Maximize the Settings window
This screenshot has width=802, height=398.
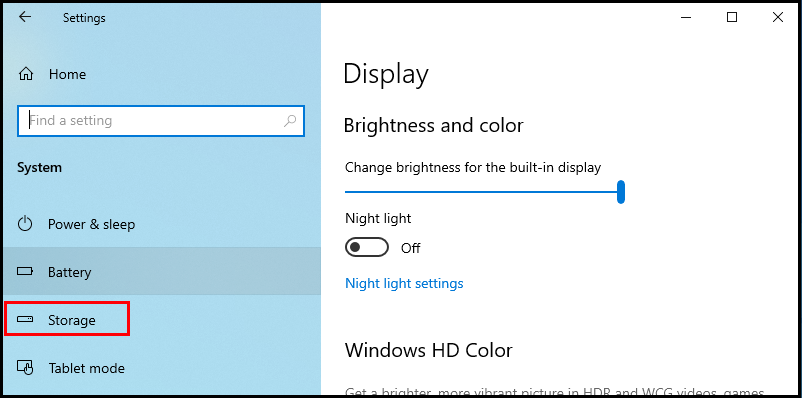click(x=732, y=17)
